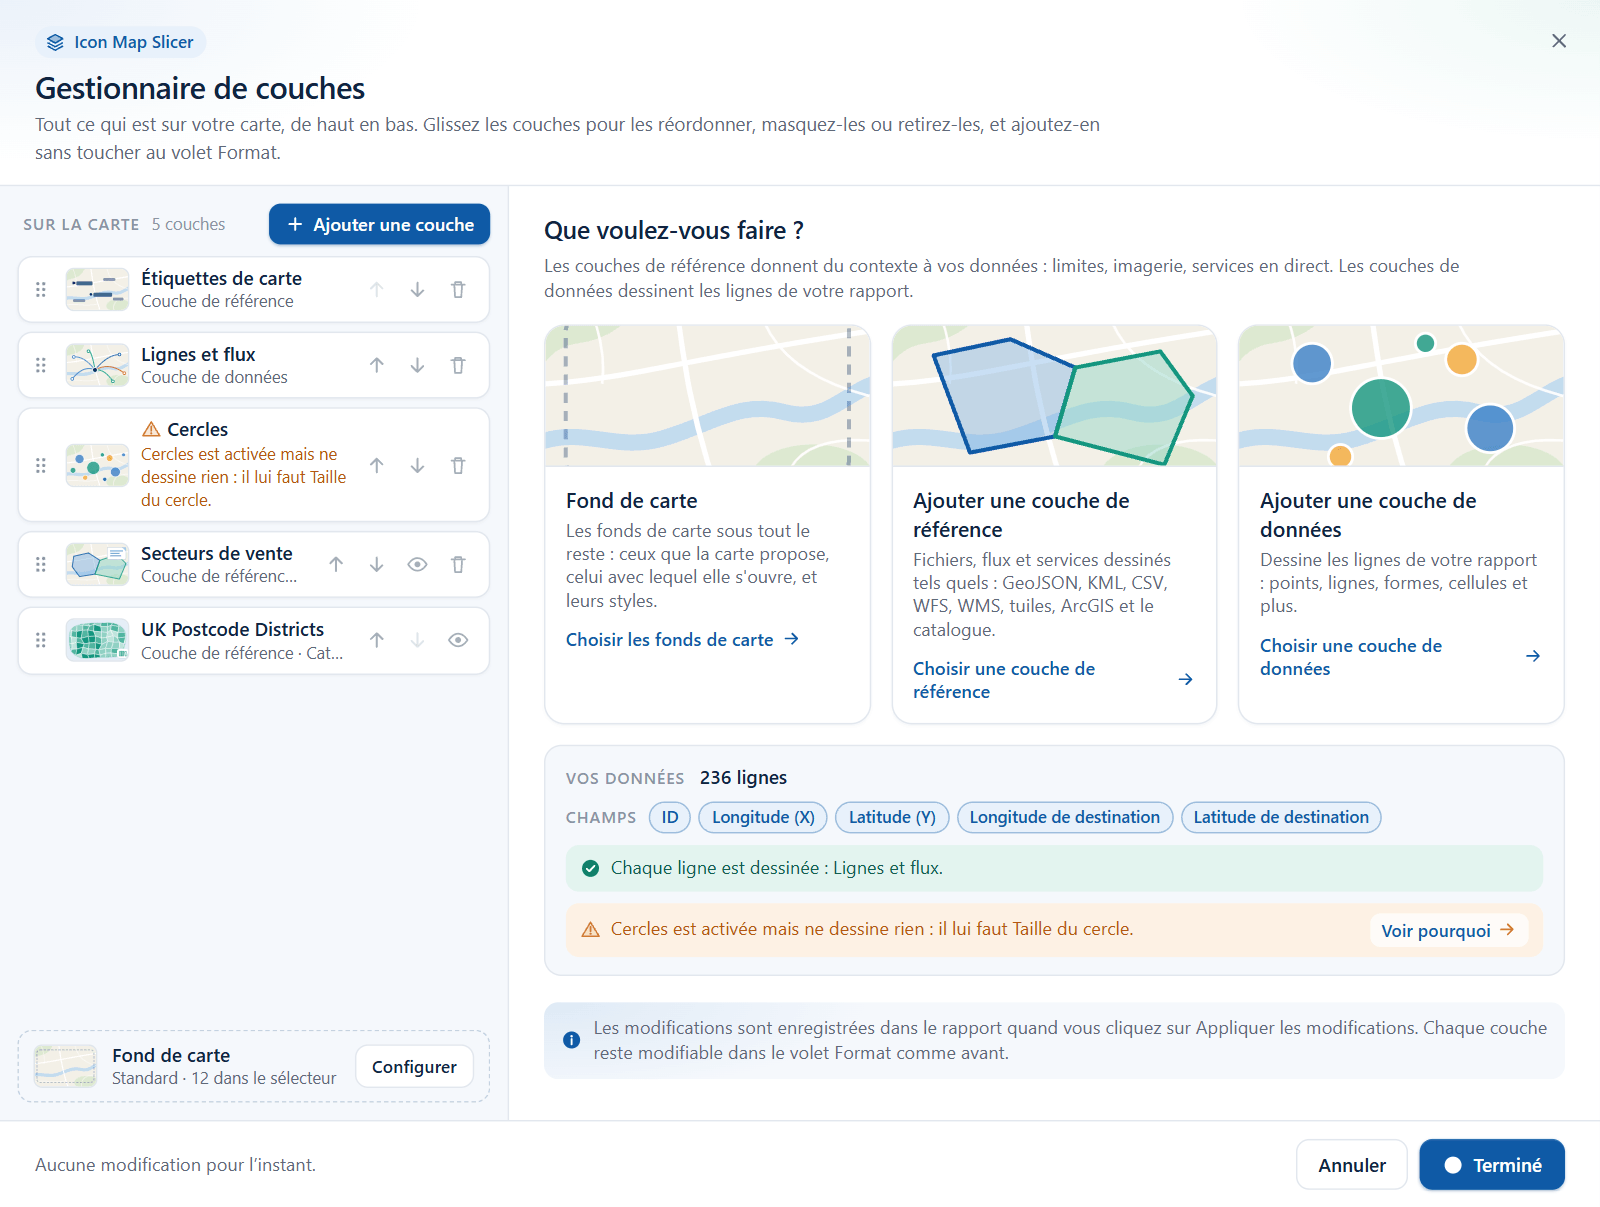
Task: Click the 'Chaque ligne est dessinée' status message
Action: 1054,869
